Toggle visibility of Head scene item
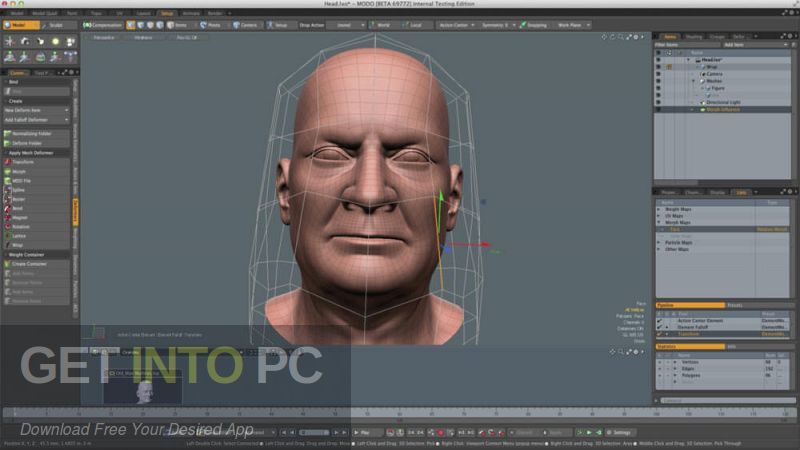The height and width of the screenshot is (450, 800). [x=658, y=60]
